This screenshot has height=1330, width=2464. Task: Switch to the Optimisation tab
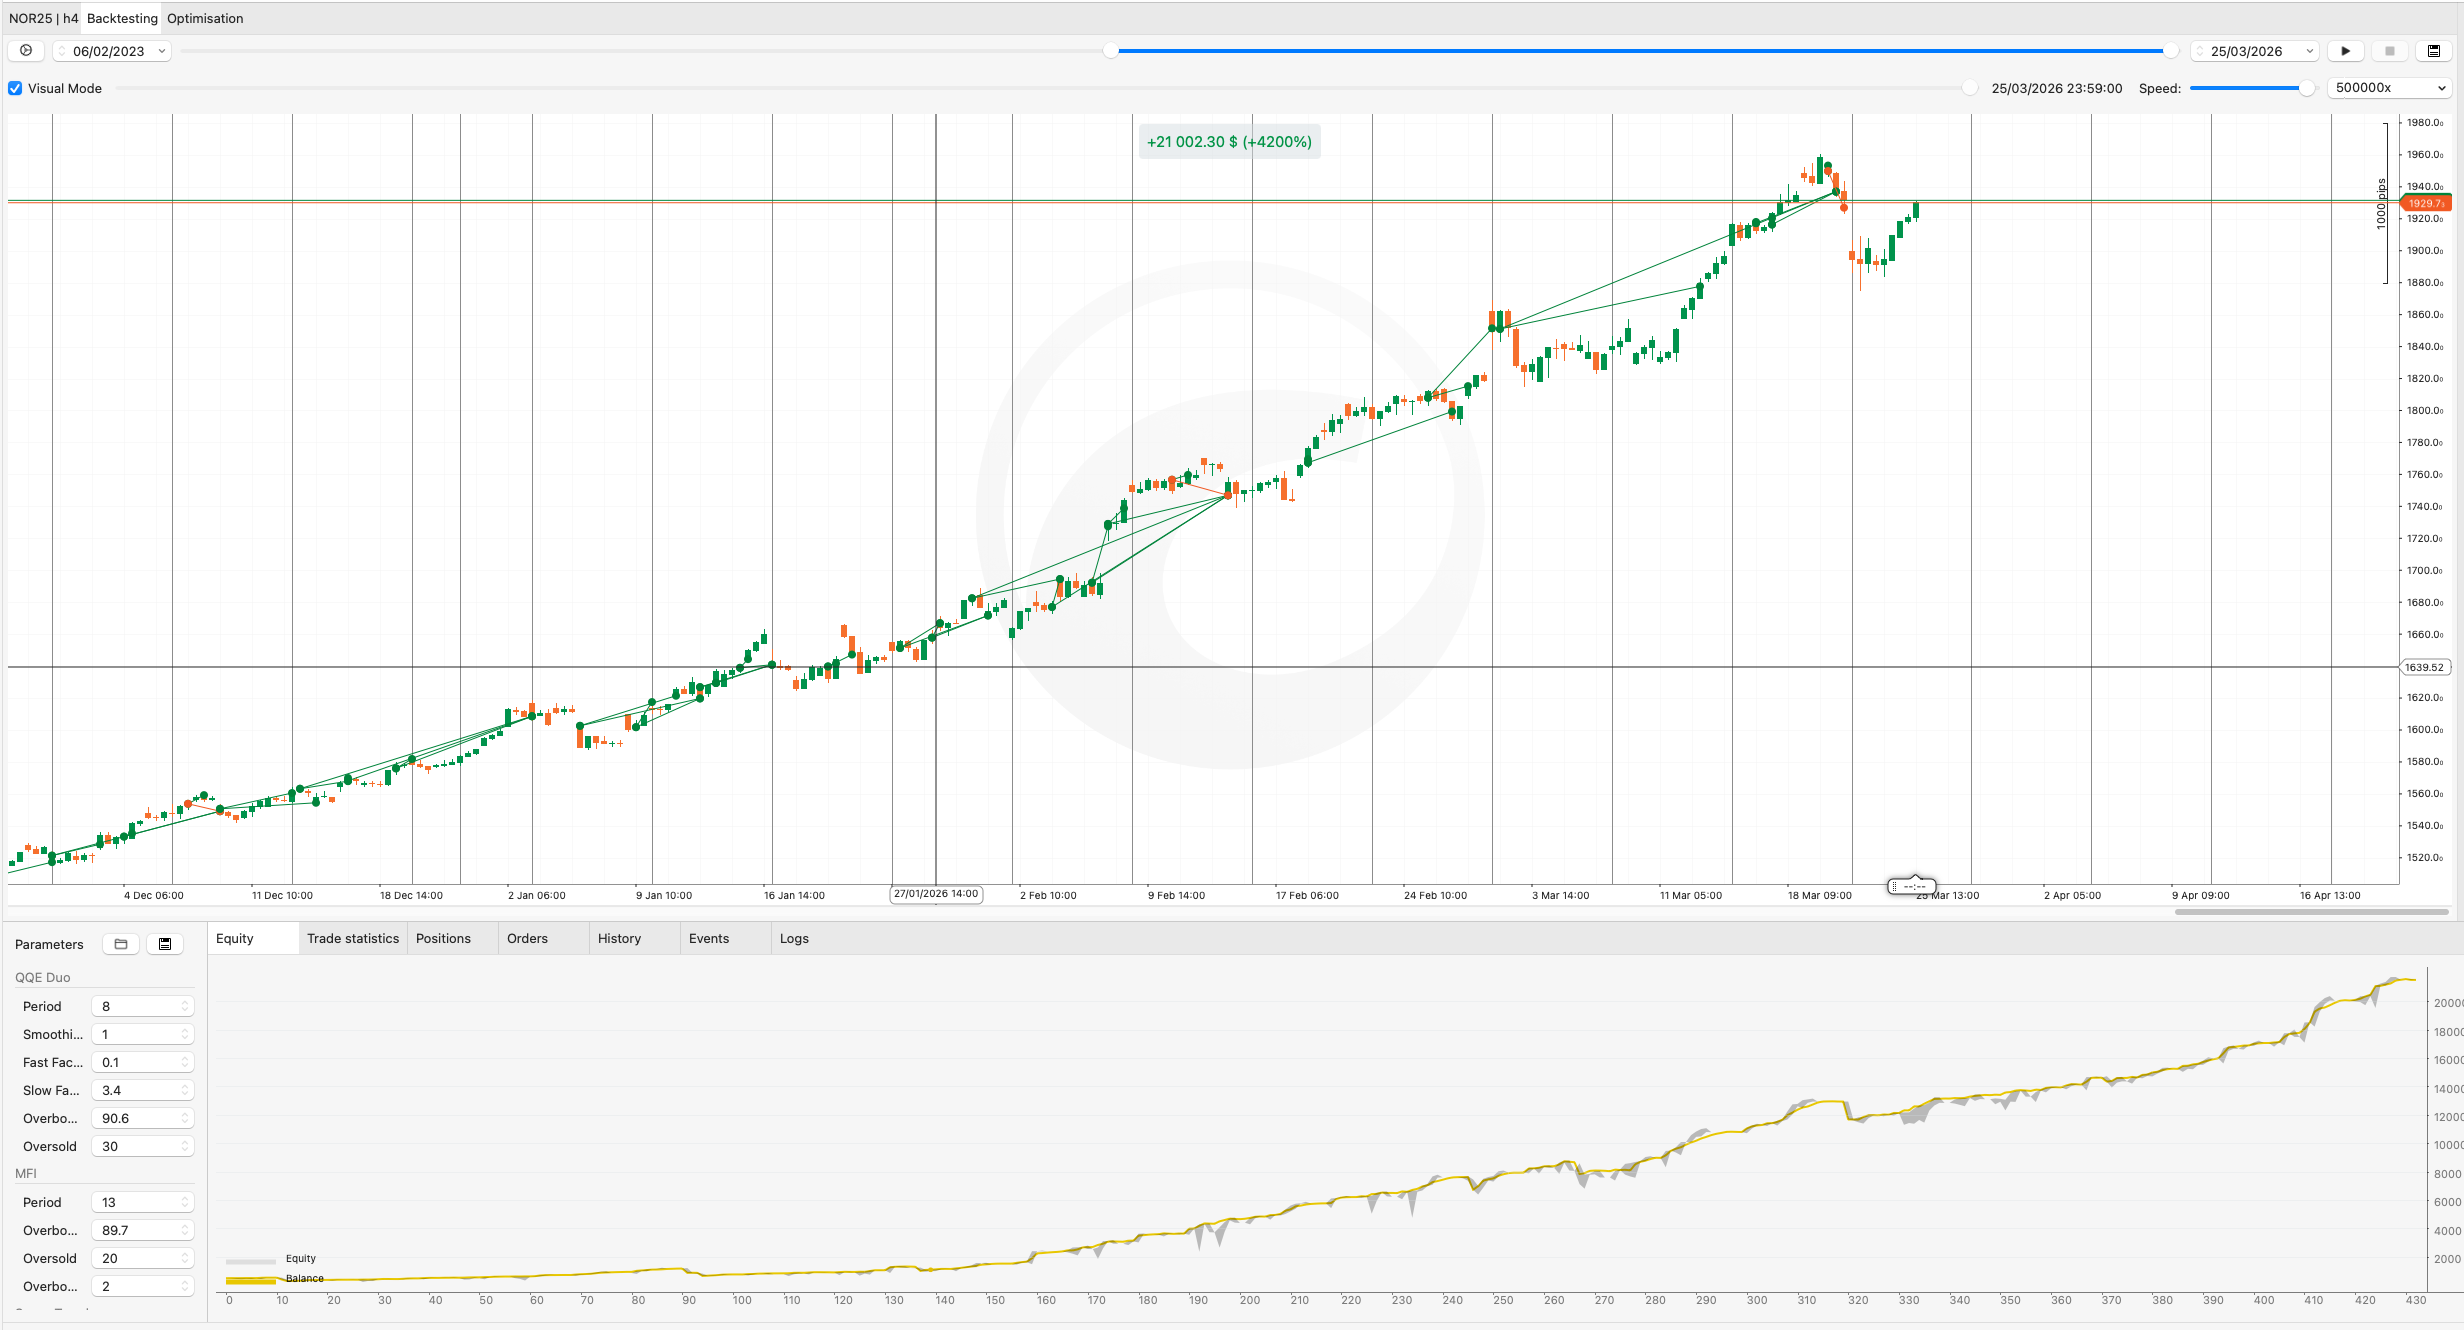(205, 18)
